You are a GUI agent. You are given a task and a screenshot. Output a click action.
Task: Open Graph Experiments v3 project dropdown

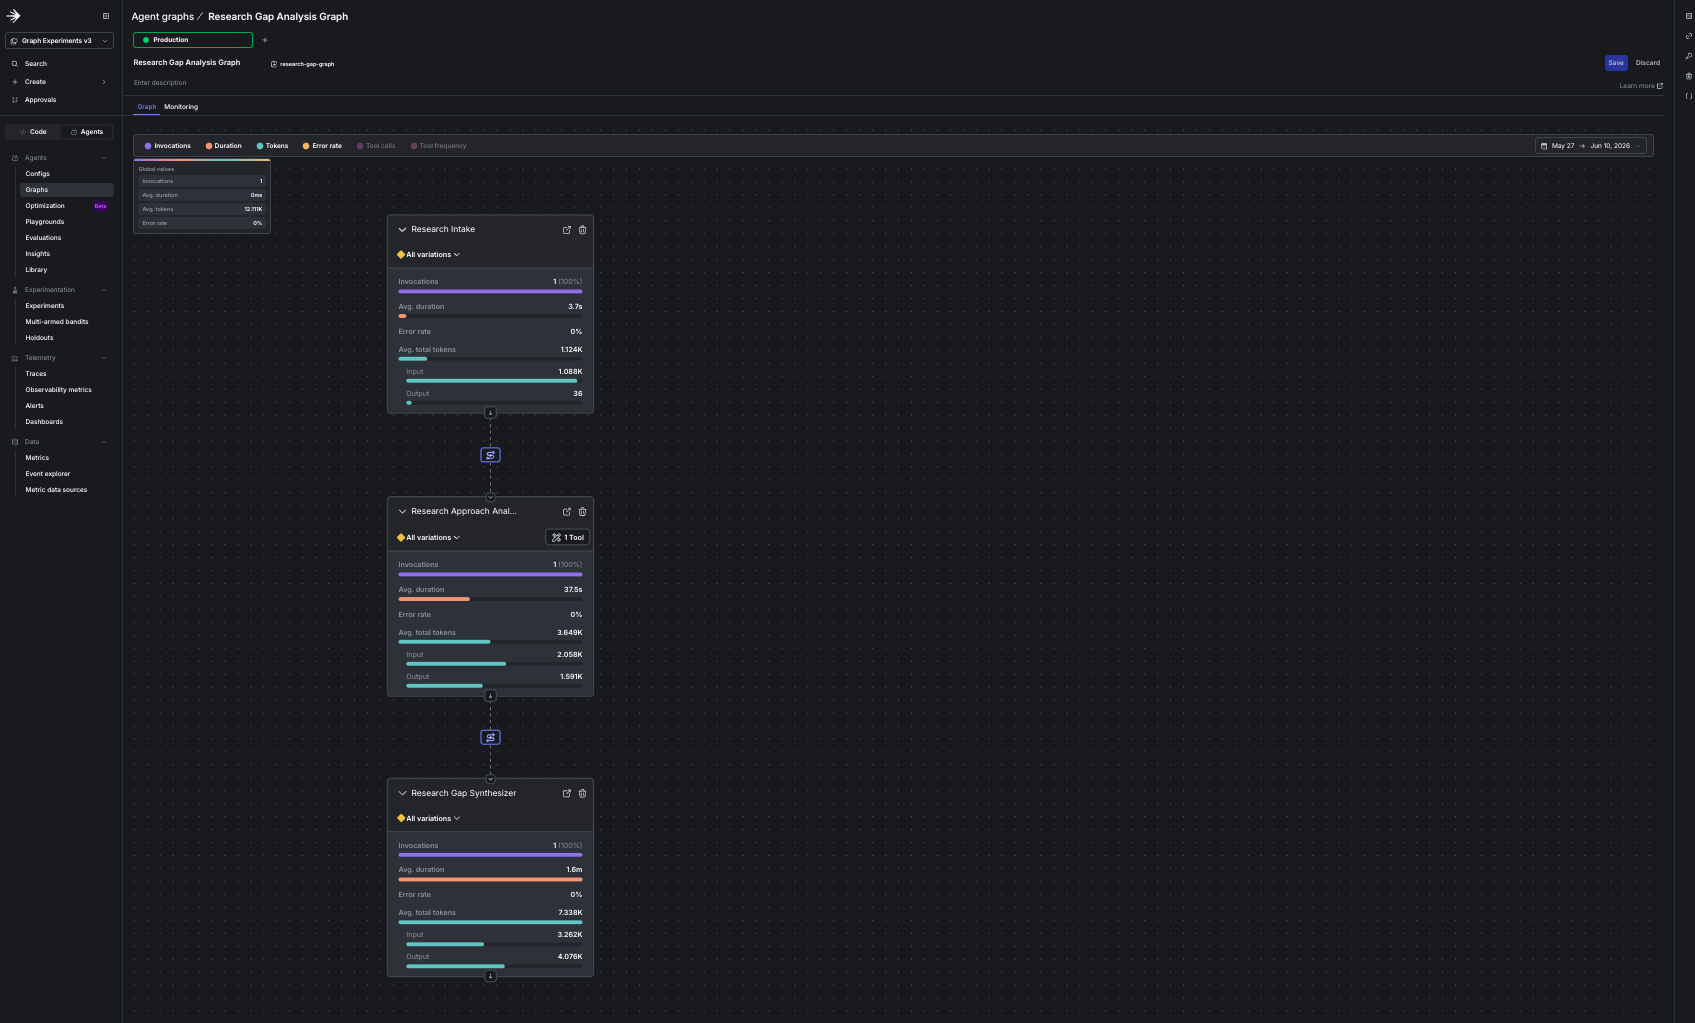(59, 41)
